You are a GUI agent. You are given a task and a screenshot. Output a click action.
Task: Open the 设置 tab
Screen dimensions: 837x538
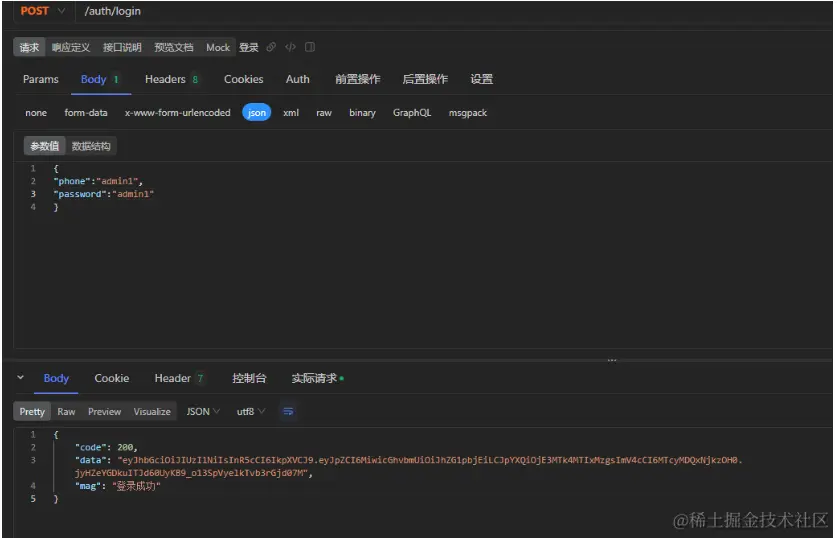click(481, 79)
